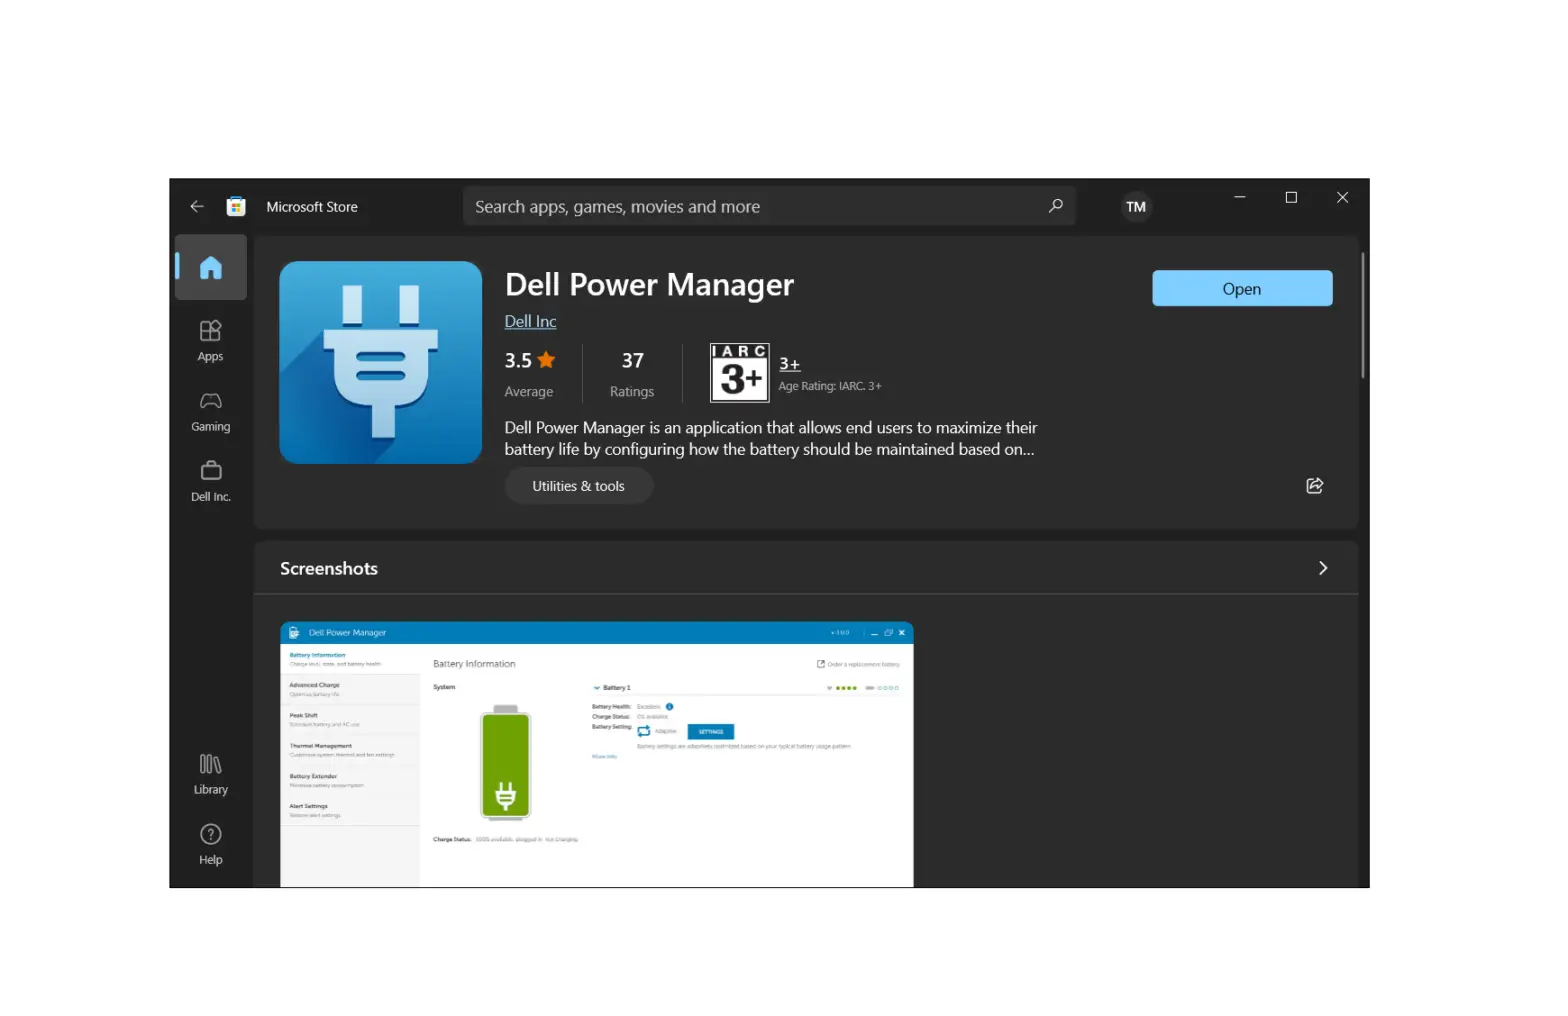Image resolution: width=1568 pixels, height=1016 pixels.
Task: Click the IARC 3+ rating badge
Action: 740,373
